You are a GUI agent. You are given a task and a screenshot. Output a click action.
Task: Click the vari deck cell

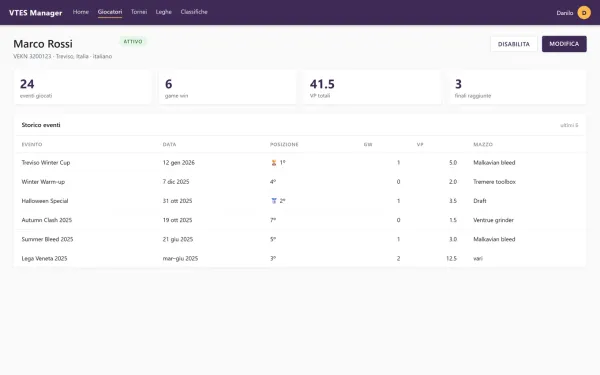pyautogui.click(x=478, y=258)
